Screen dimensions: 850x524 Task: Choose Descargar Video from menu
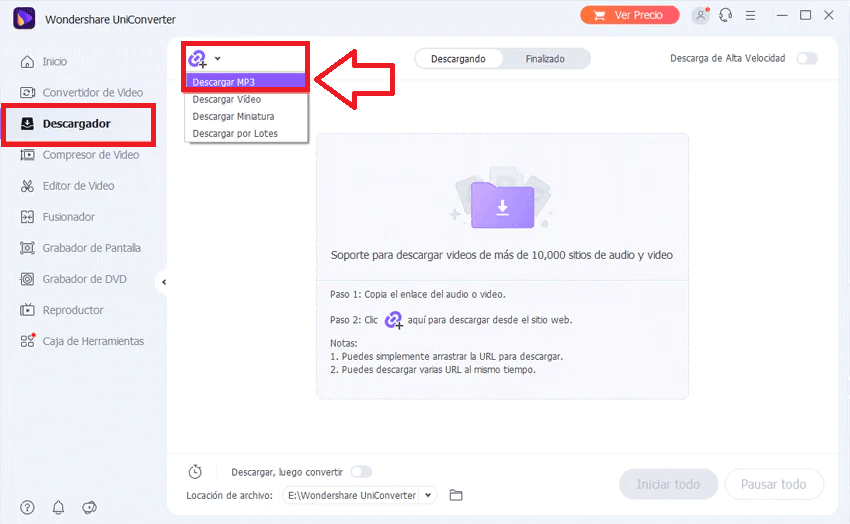coord(247,100)
